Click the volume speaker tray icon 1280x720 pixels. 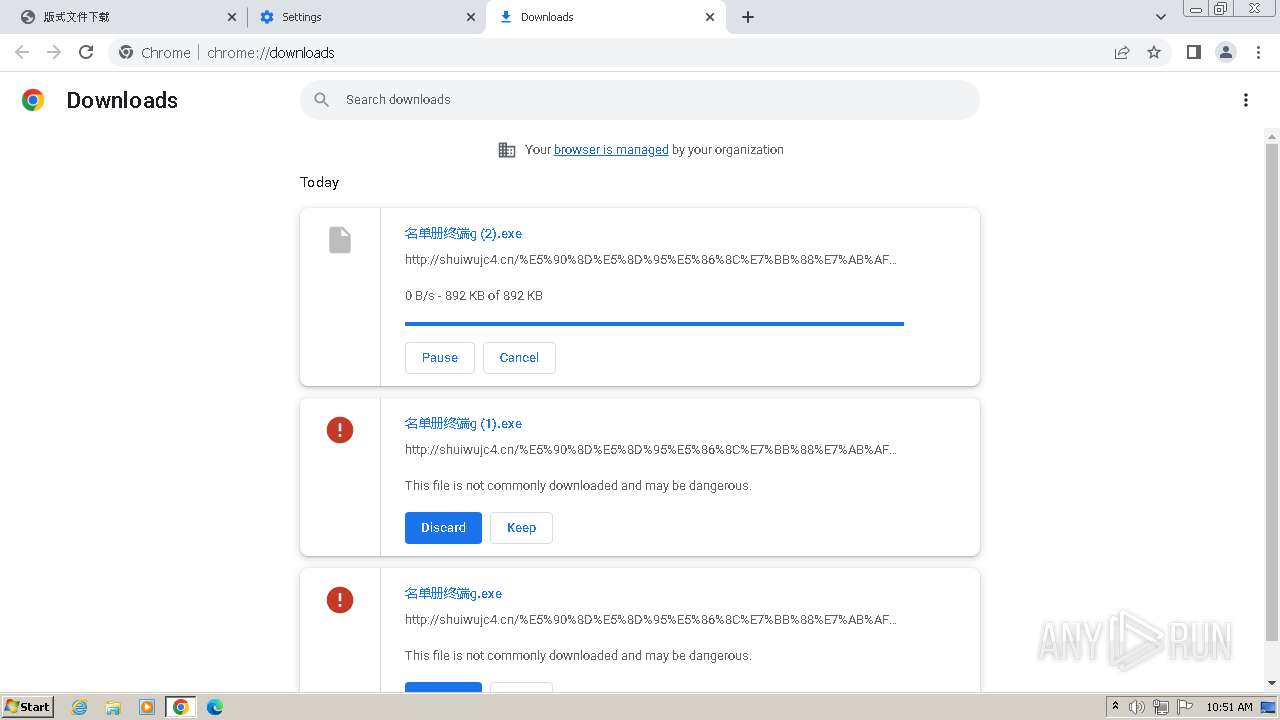click(x=1137, y=707)
